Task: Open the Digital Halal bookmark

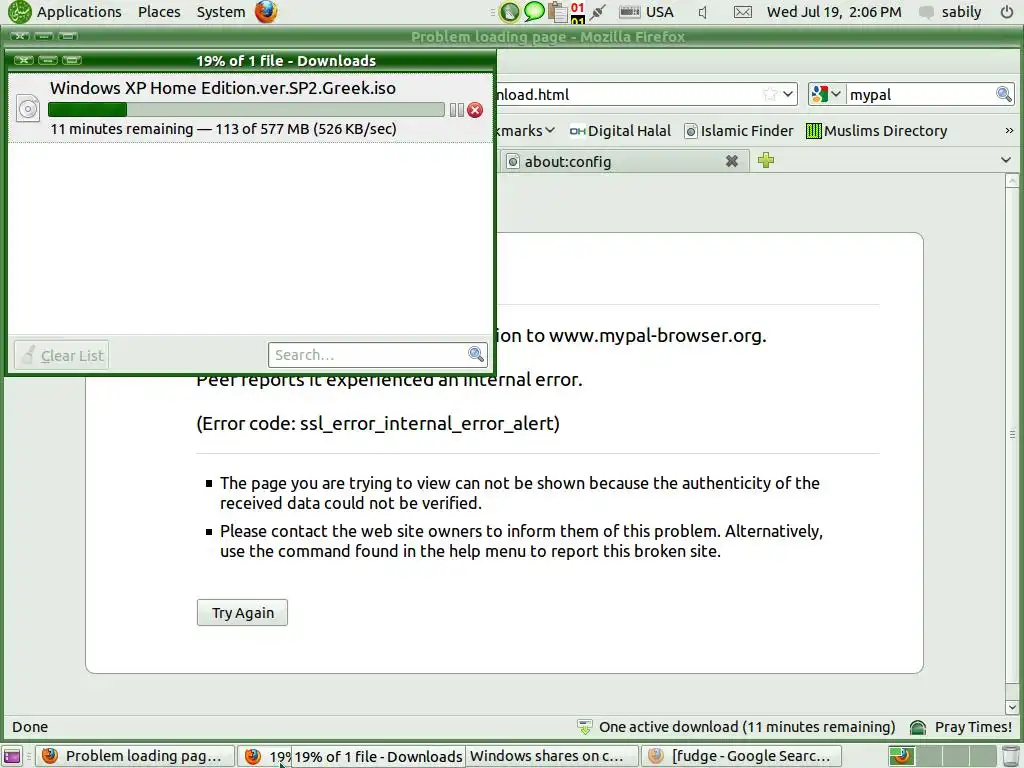Action: pos(620,131)
